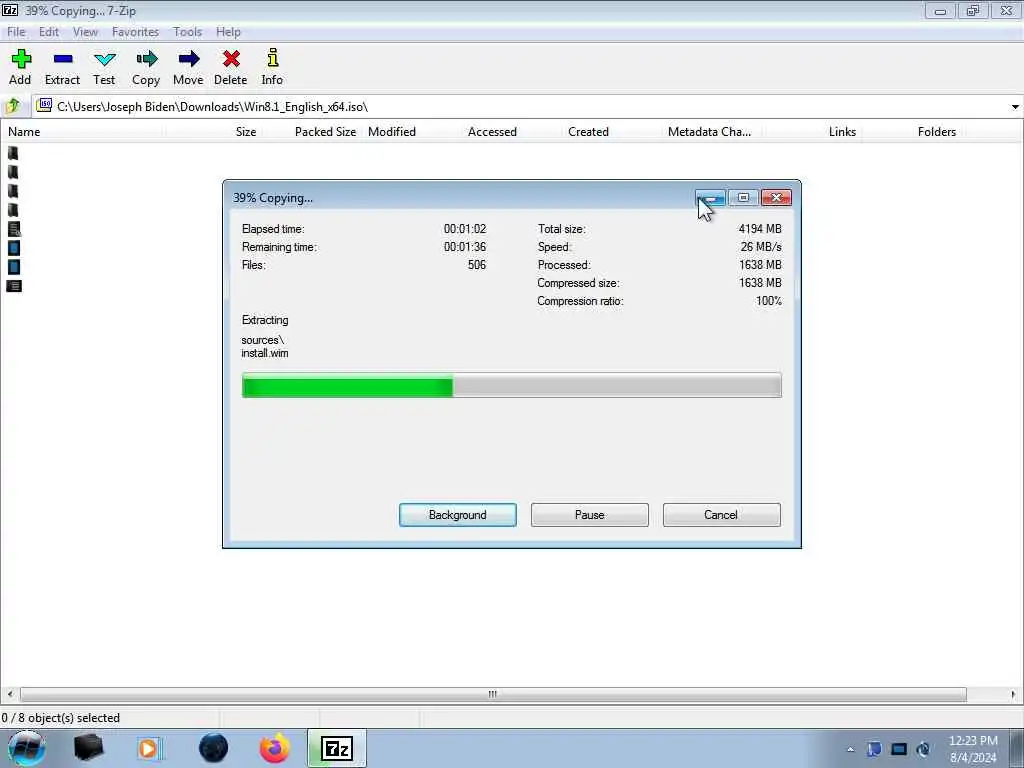This screenshot has height=768, width=1024.
Task: Click the total size value 4194 MB
Action: 760,229
